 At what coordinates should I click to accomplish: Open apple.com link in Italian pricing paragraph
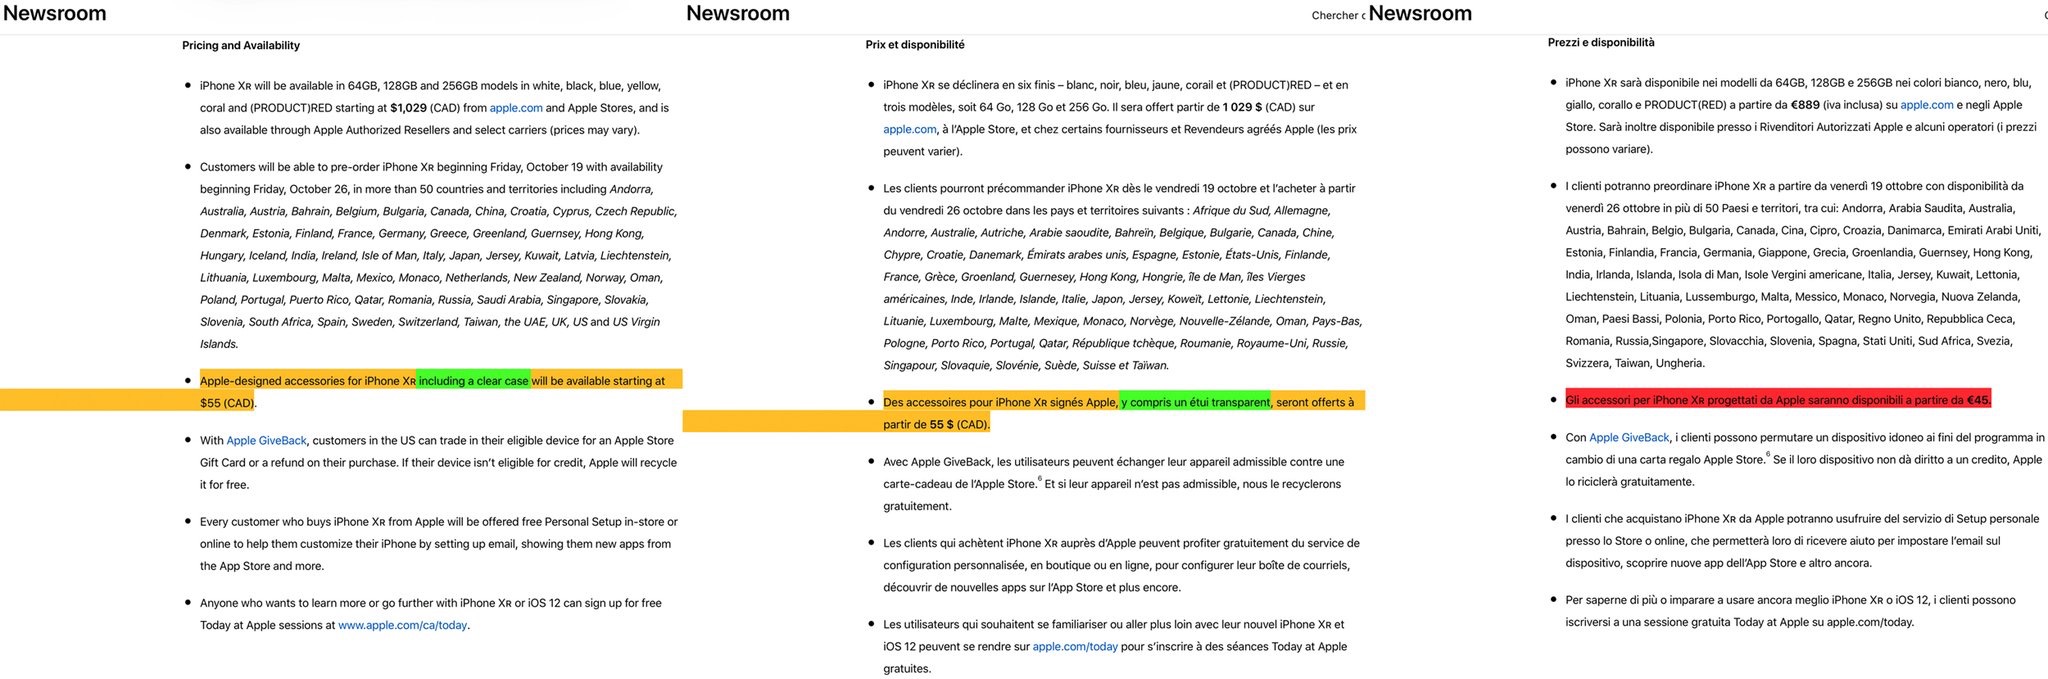tap(1926, 105)
